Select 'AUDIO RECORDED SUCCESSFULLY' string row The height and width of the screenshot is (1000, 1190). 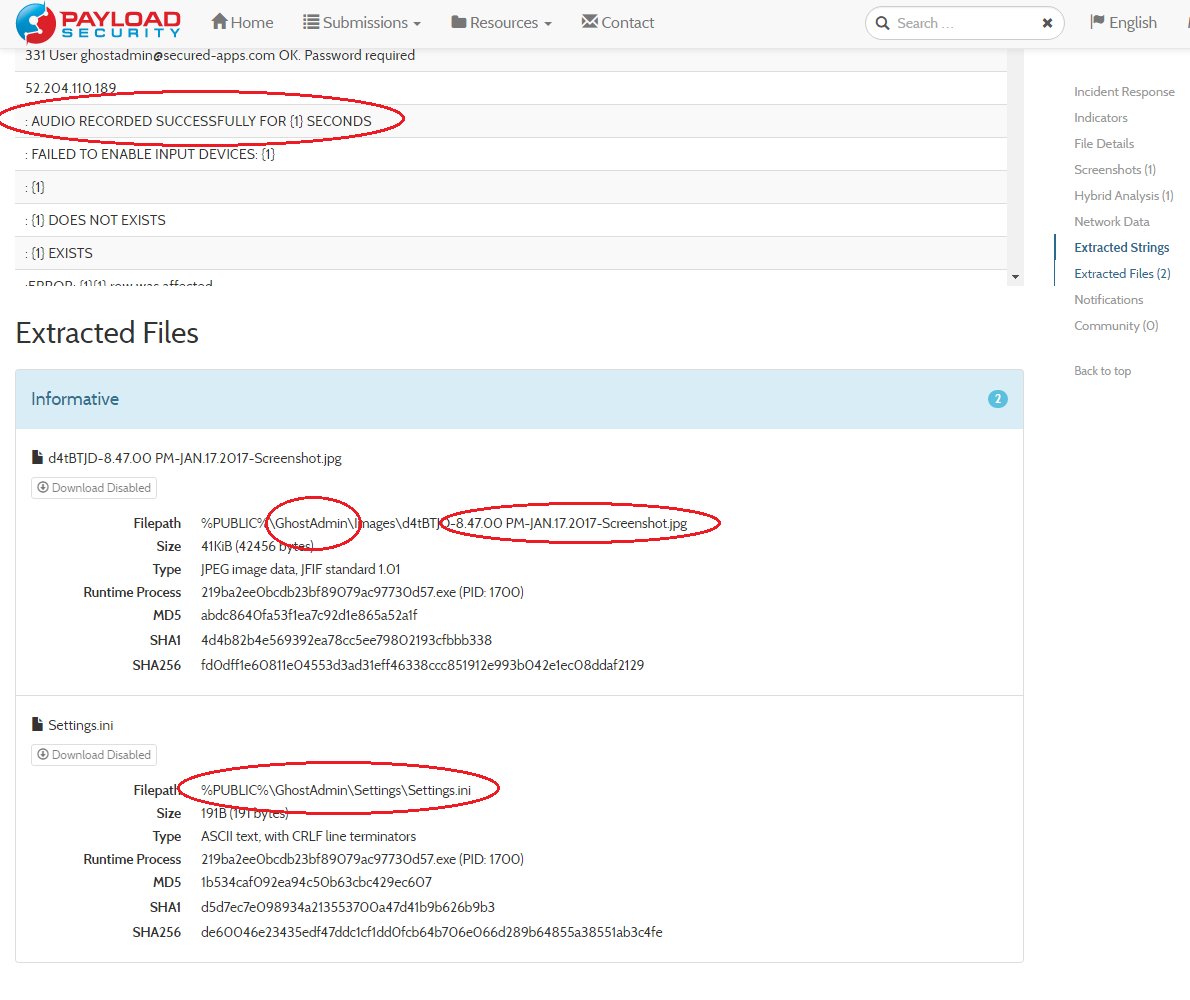tap(511, 121)
